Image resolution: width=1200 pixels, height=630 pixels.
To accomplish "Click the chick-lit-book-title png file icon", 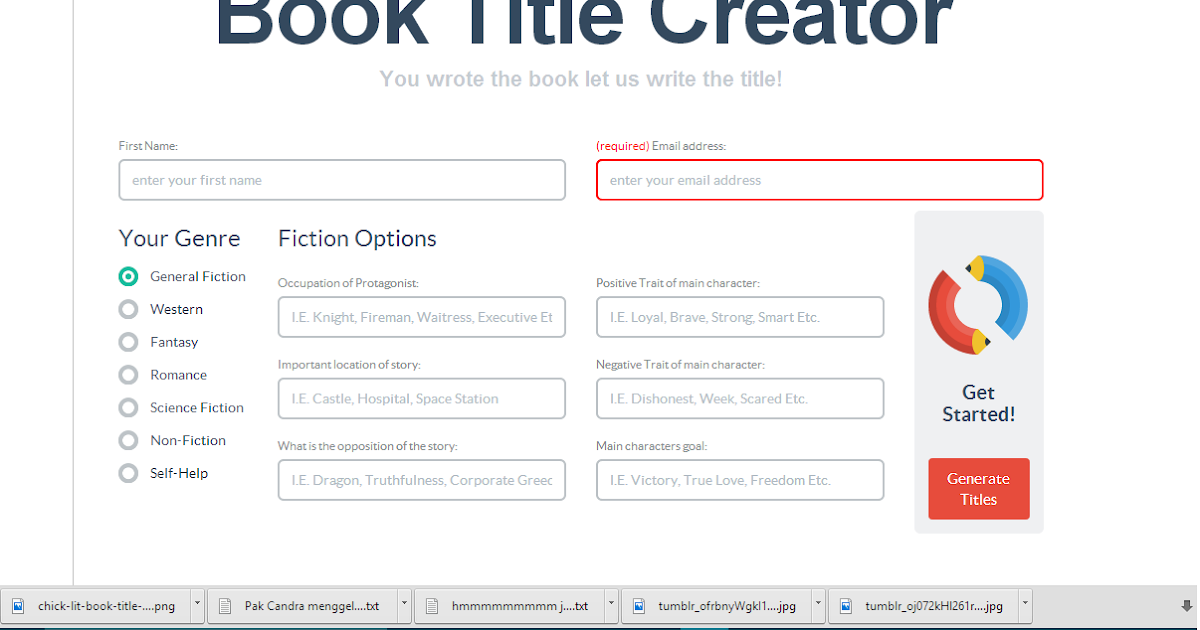I will [x=18, y=606].
